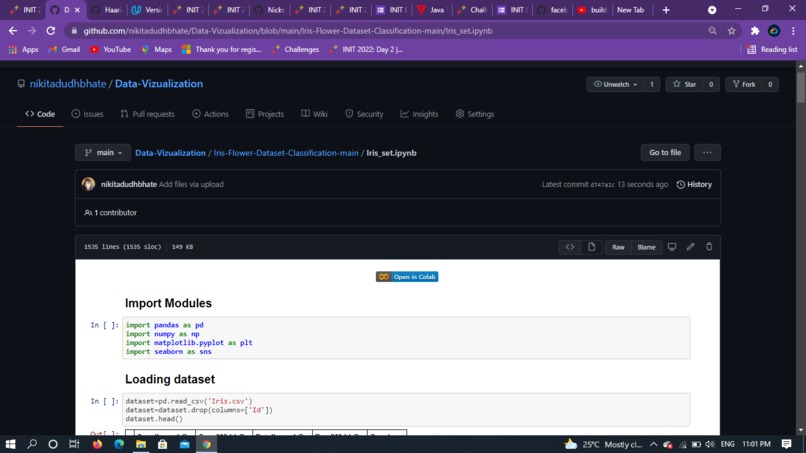The width and height of the screenshot is (806, 453).
Task: Open Task View on taskbar
Action: click(x=74, y=444)
